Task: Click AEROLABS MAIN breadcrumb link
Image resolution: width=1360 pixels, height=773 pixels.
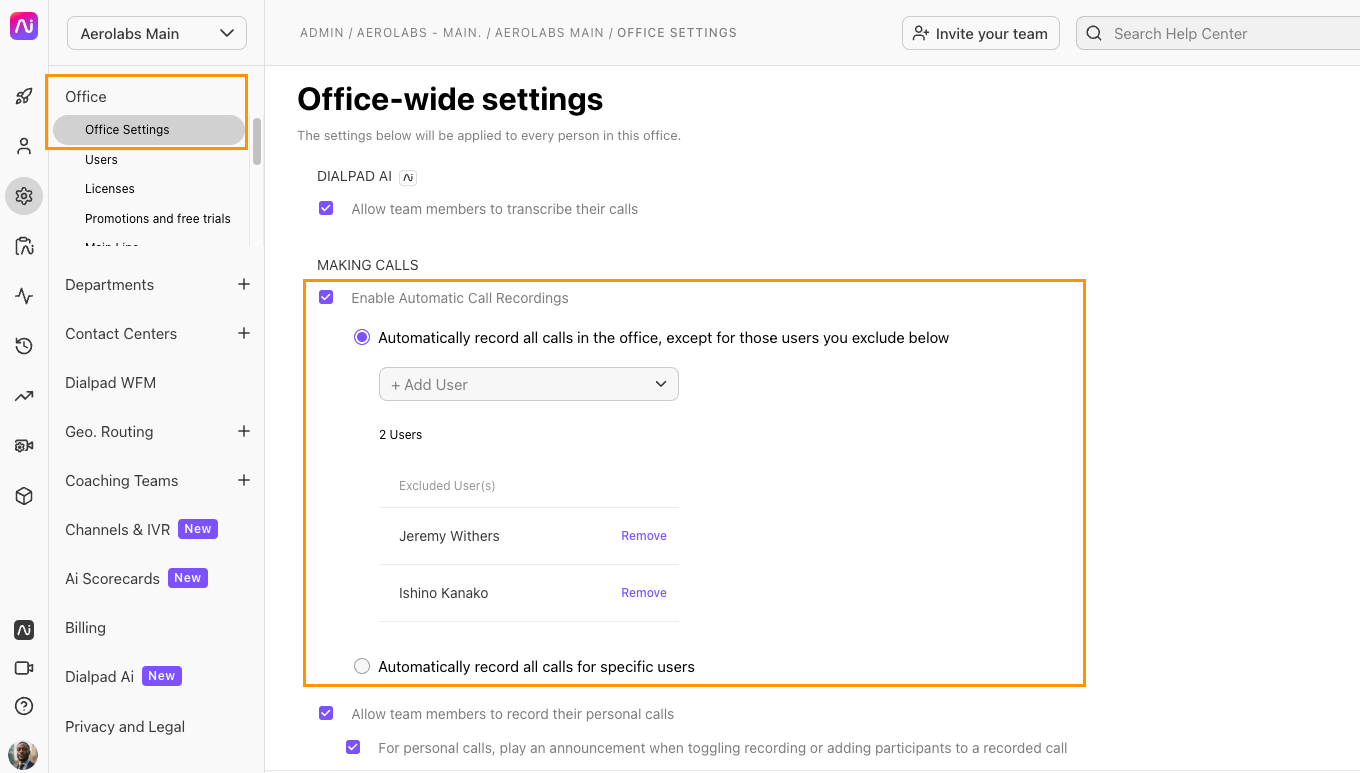Action: pyautogui.click(x=549, y=33)
